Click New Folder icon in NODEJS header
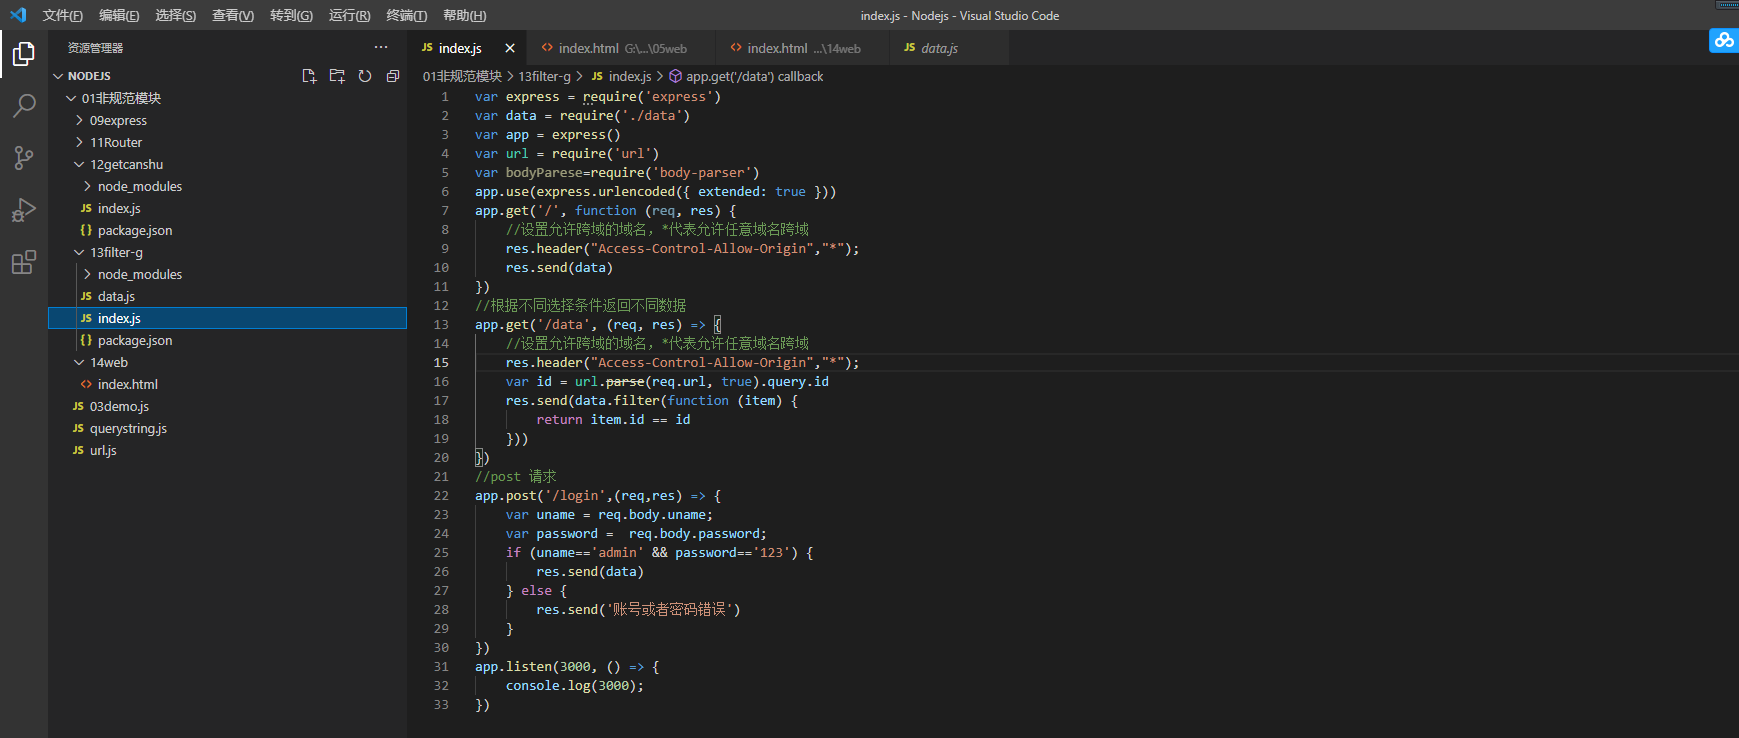Screen dimensions: 1739x738 click(x=337, y=76)
